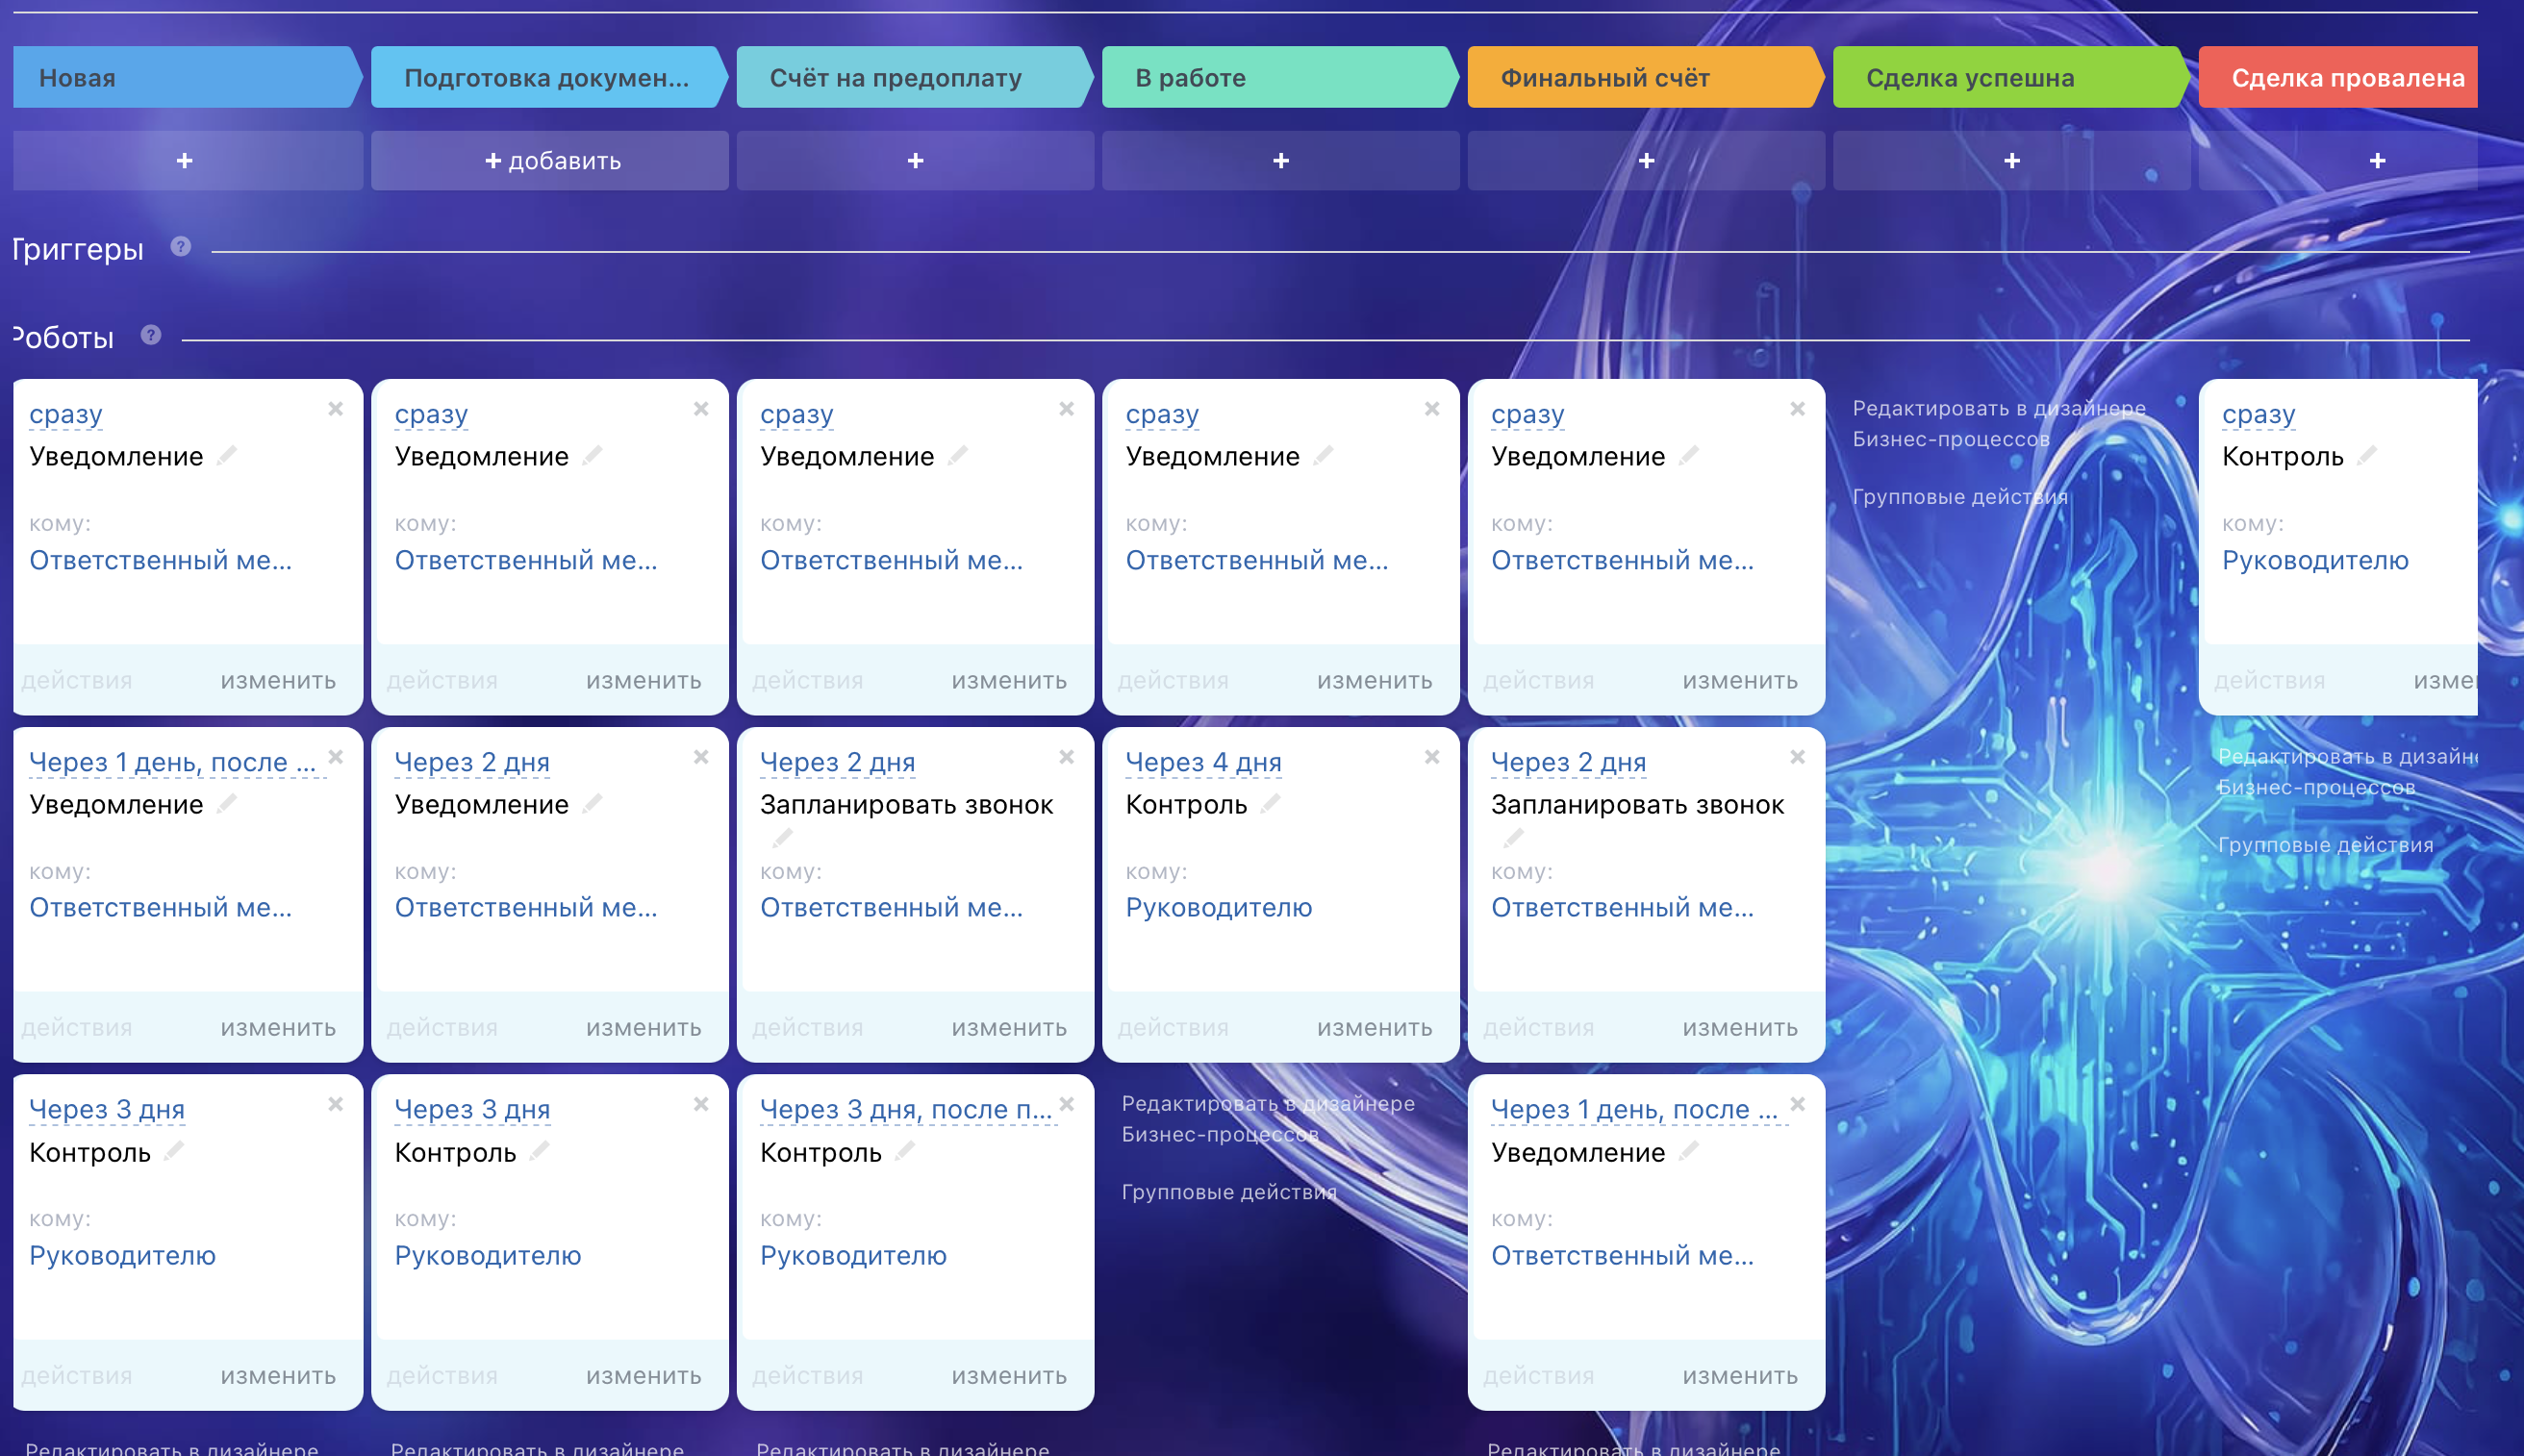Click Ответственный ме... on Запланировать звонок under Счёт на предоплату
Image resolution: width=2524 pixels, height=1456 pixels.
[891, 907]
